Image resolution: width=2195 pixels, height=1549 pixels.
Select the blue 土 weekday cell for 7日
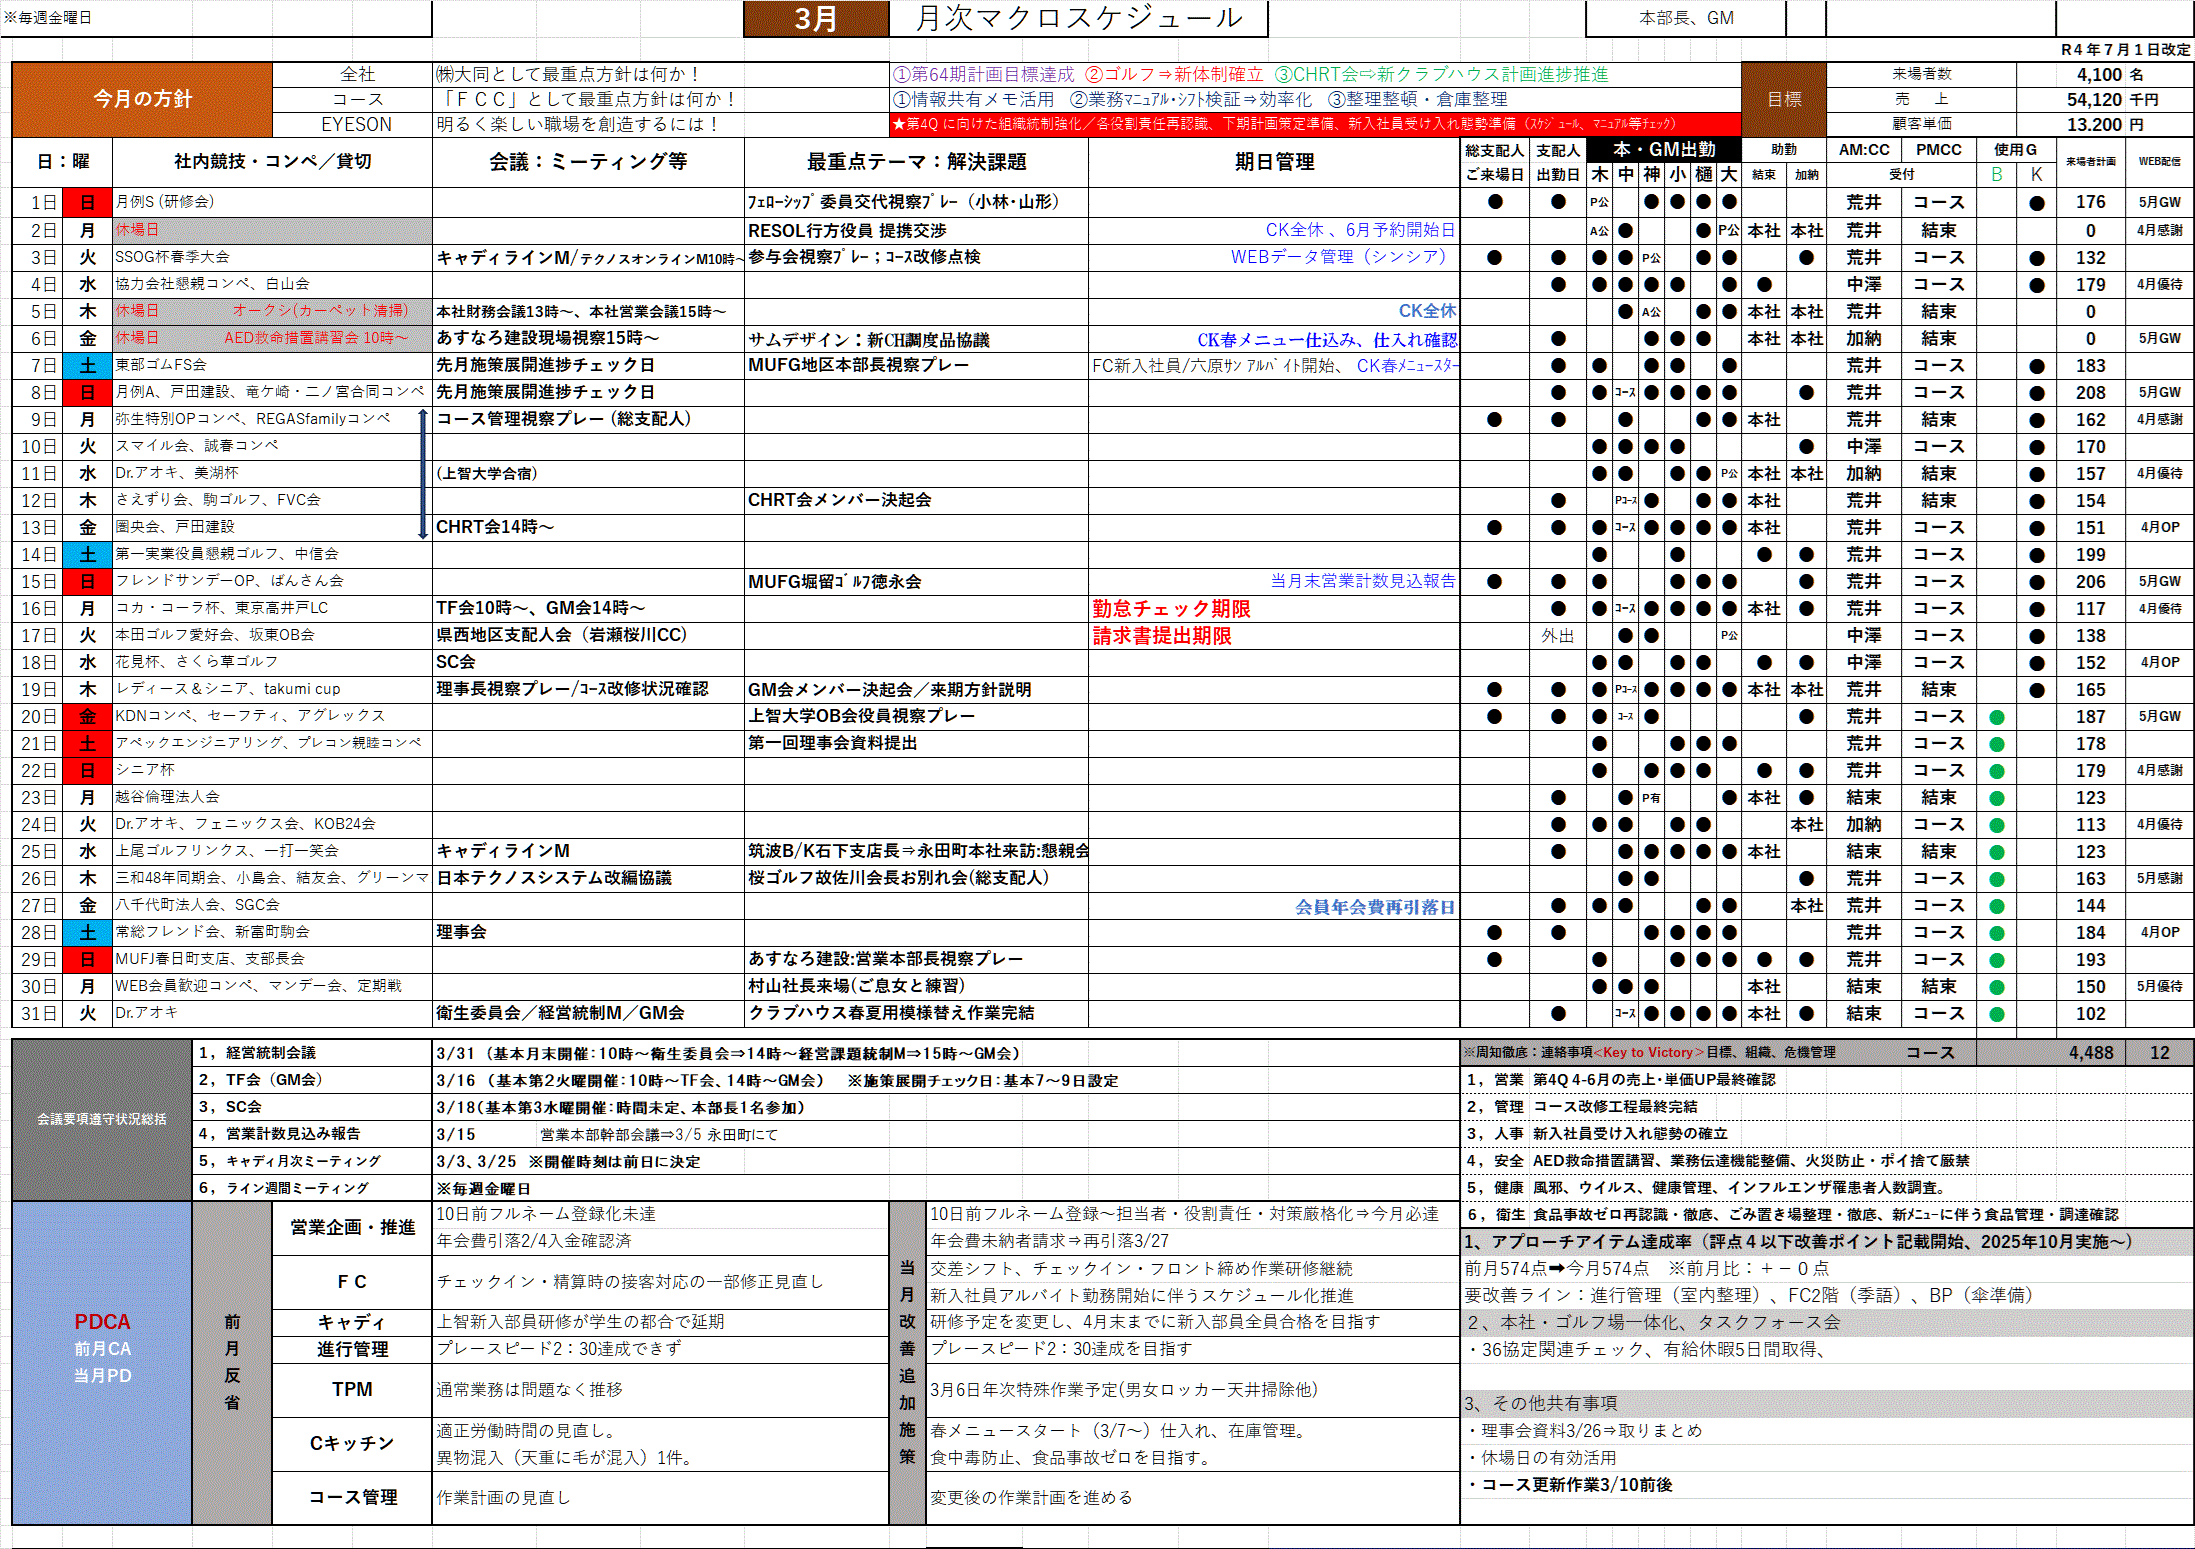pyautogui.click(x=87, y=366)
